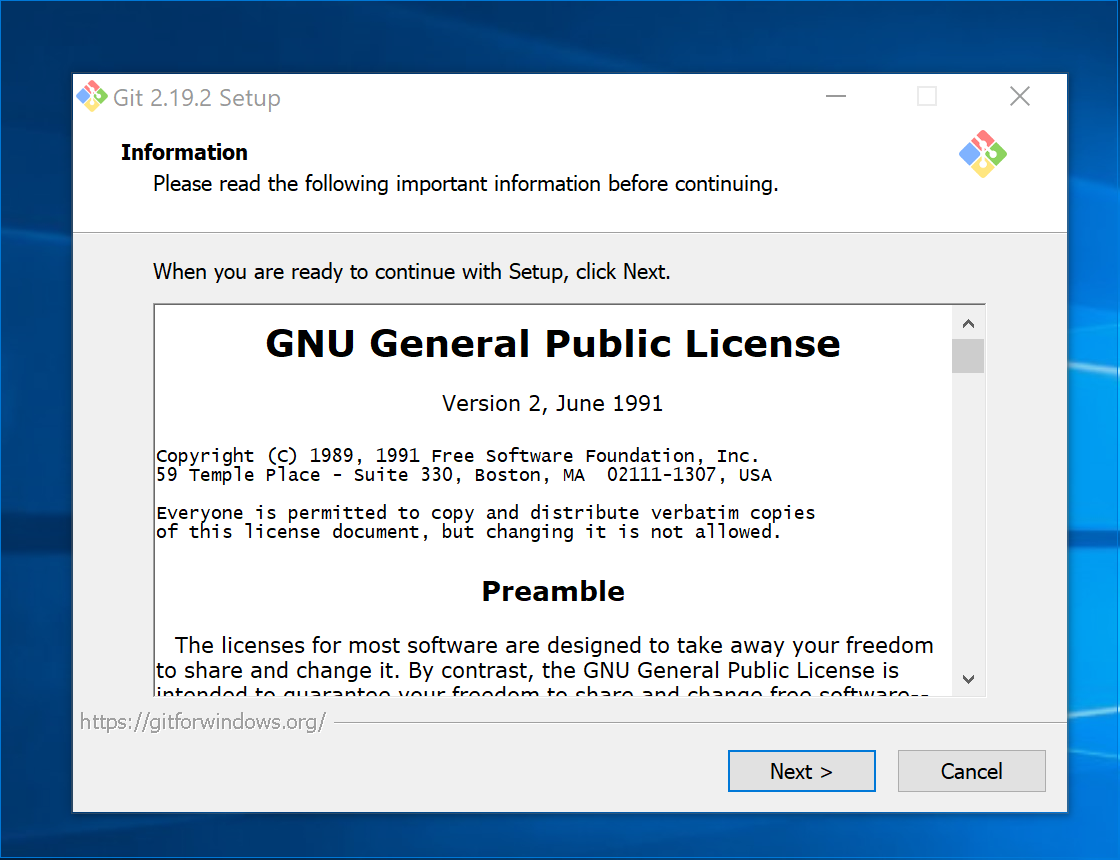
Task: Click the scroll up arrow in license box
Action: tap(968, 324)
